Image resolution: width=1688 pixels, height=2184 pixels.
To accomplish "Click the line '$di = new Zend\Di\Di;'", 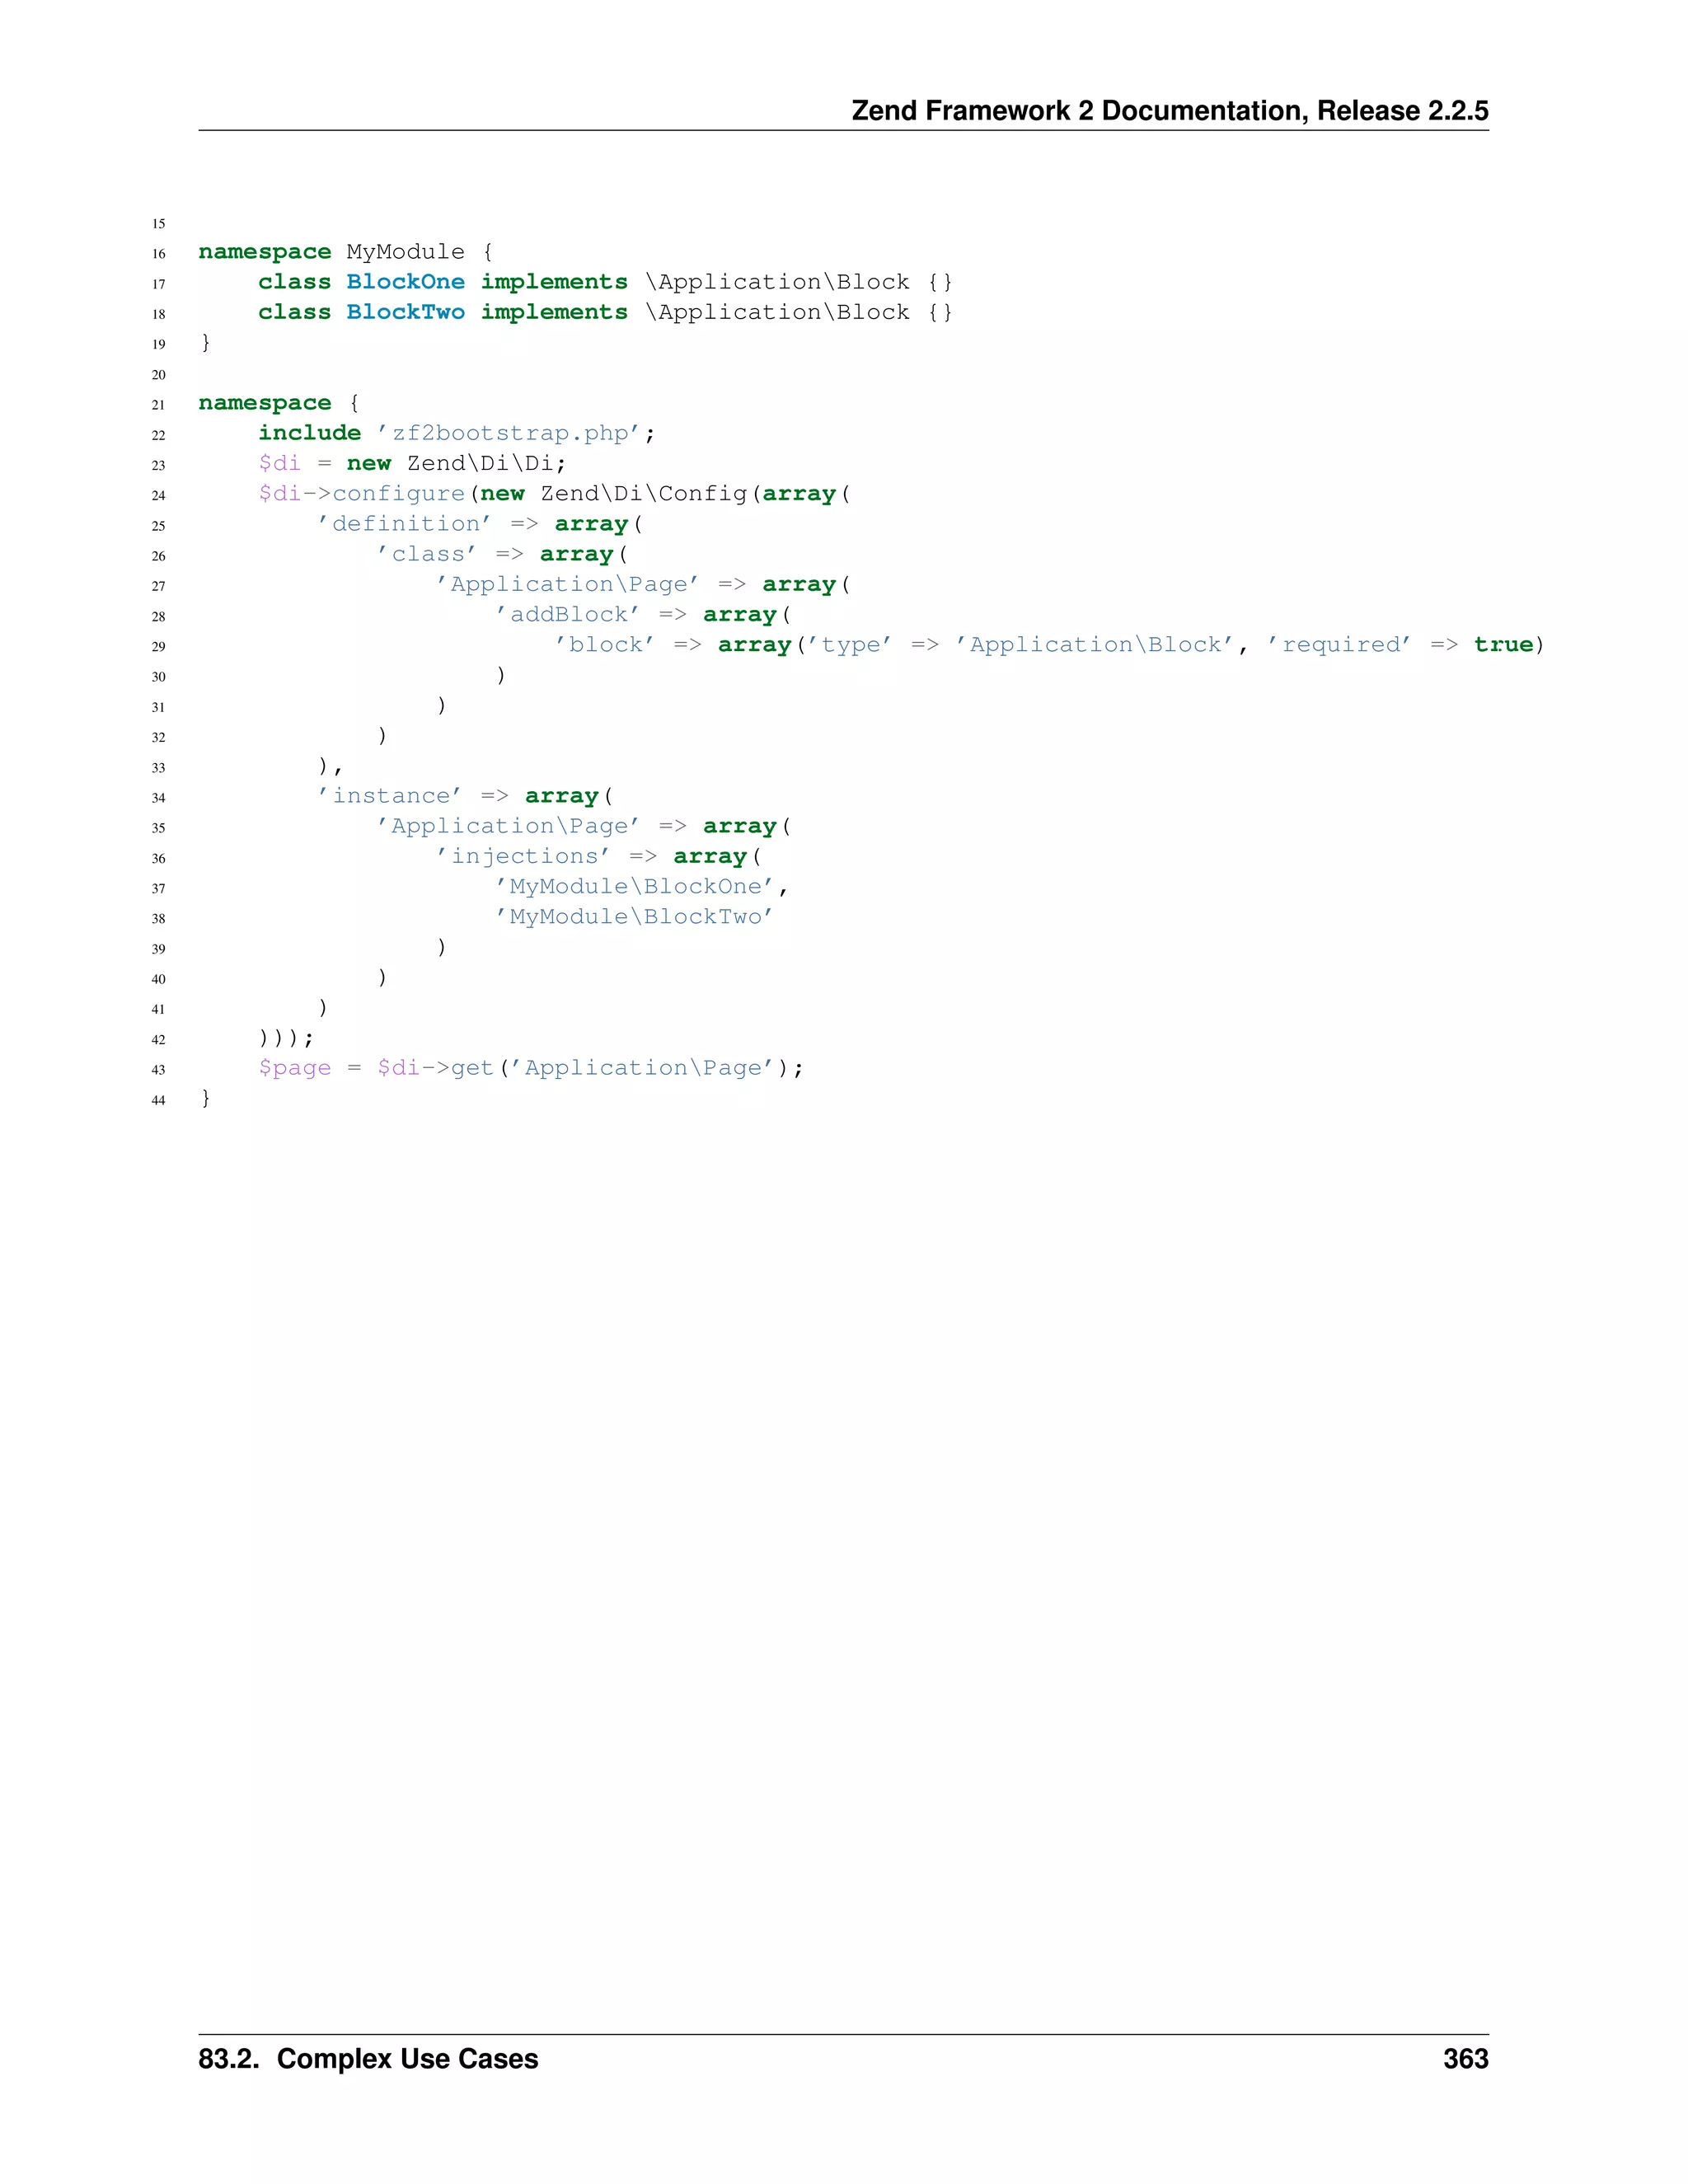I will point(412,463).
